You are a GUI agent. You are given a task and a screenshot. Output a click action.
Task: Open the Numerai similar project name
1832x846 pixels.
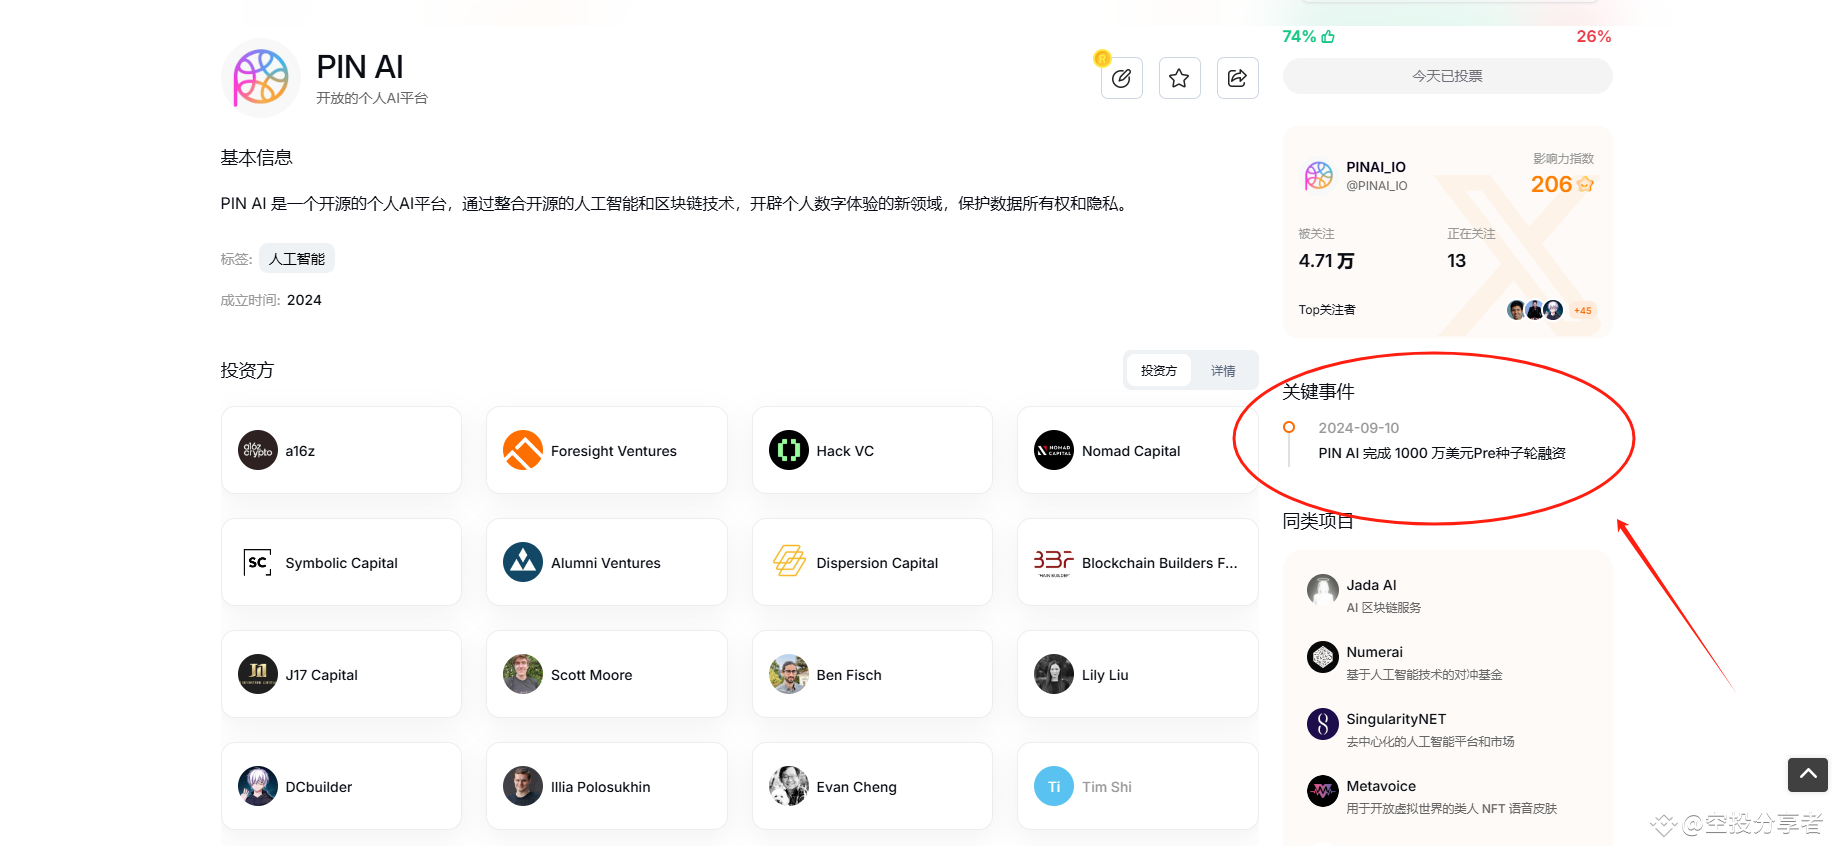click(x=1374, y=652)
